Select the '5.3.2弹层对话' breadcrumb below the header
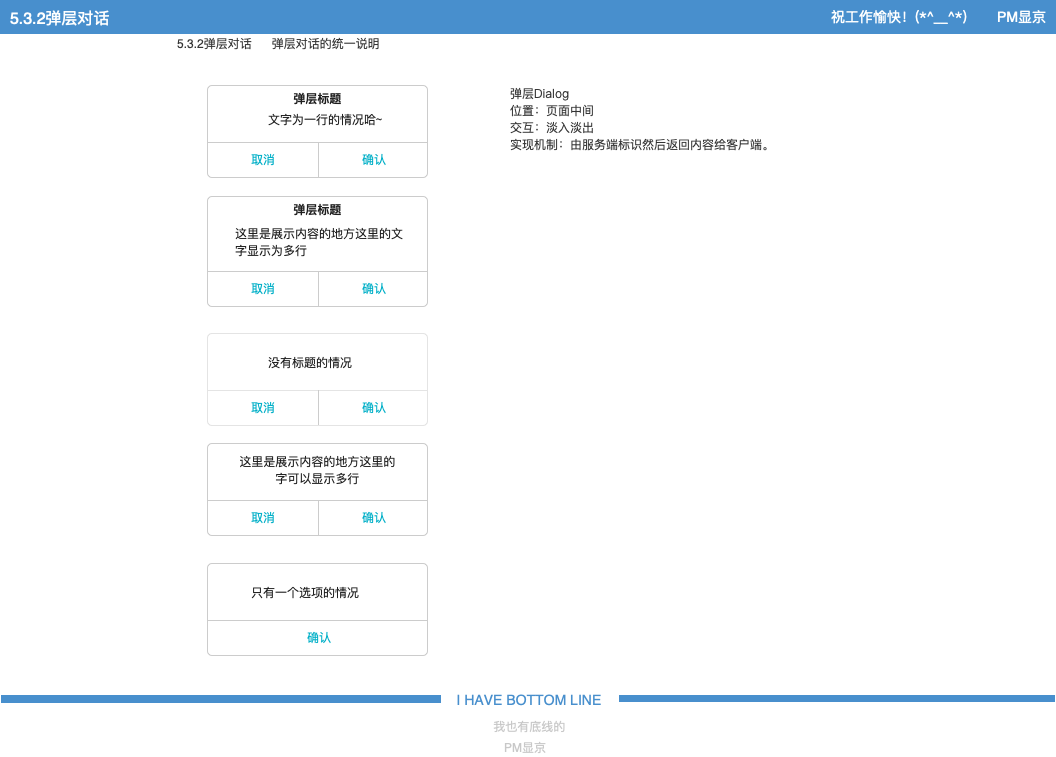Image resolution: width=1056 pixels, height=757 pixels. [x=214, y=44]
